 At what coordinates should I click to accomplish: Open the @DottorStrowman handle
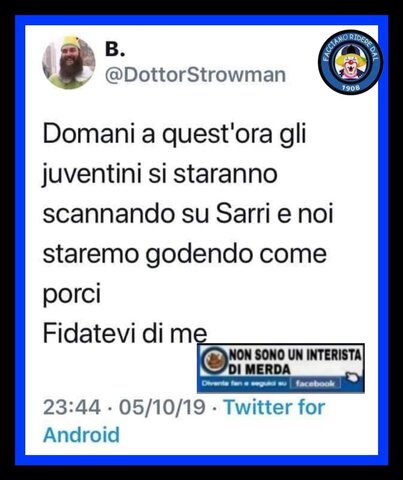(196, 75)
